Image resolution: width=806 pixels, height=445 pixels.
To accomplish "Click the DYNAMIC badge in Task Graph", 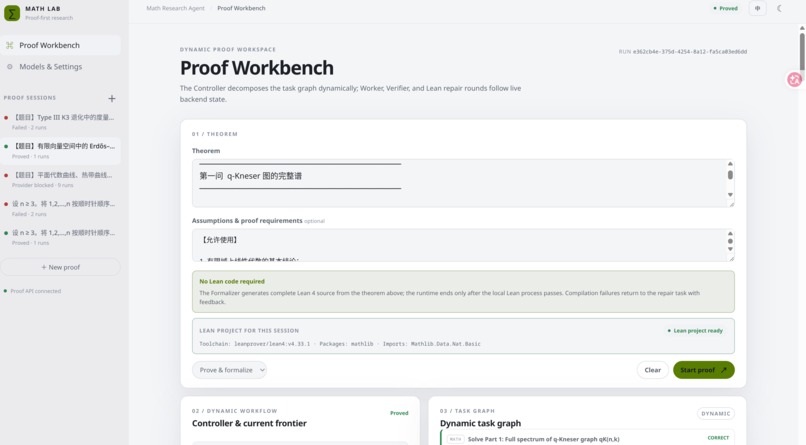I will coord(716,414).
